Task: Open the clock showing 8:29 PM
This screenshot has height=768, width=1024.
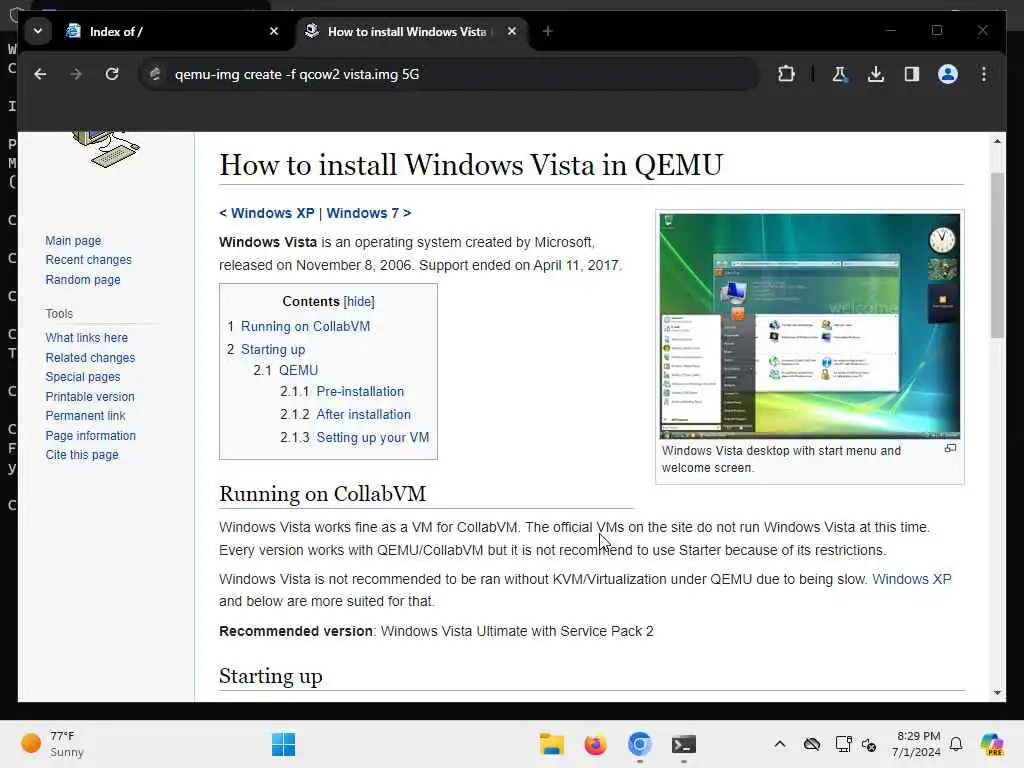Action: [918, 744]
